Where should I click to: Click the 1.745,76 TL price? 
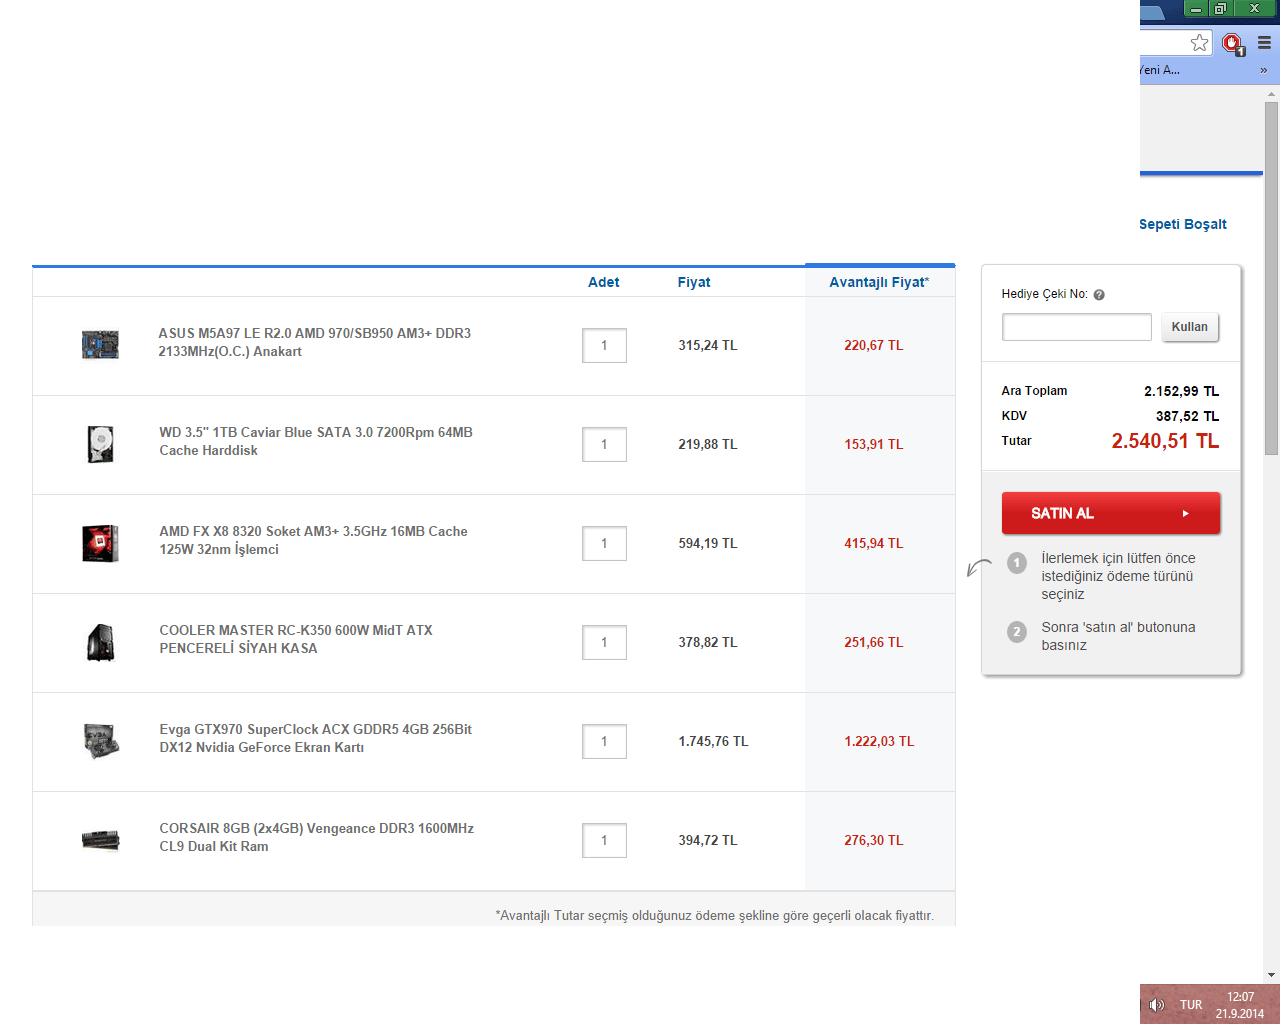(x=713, y=741)
